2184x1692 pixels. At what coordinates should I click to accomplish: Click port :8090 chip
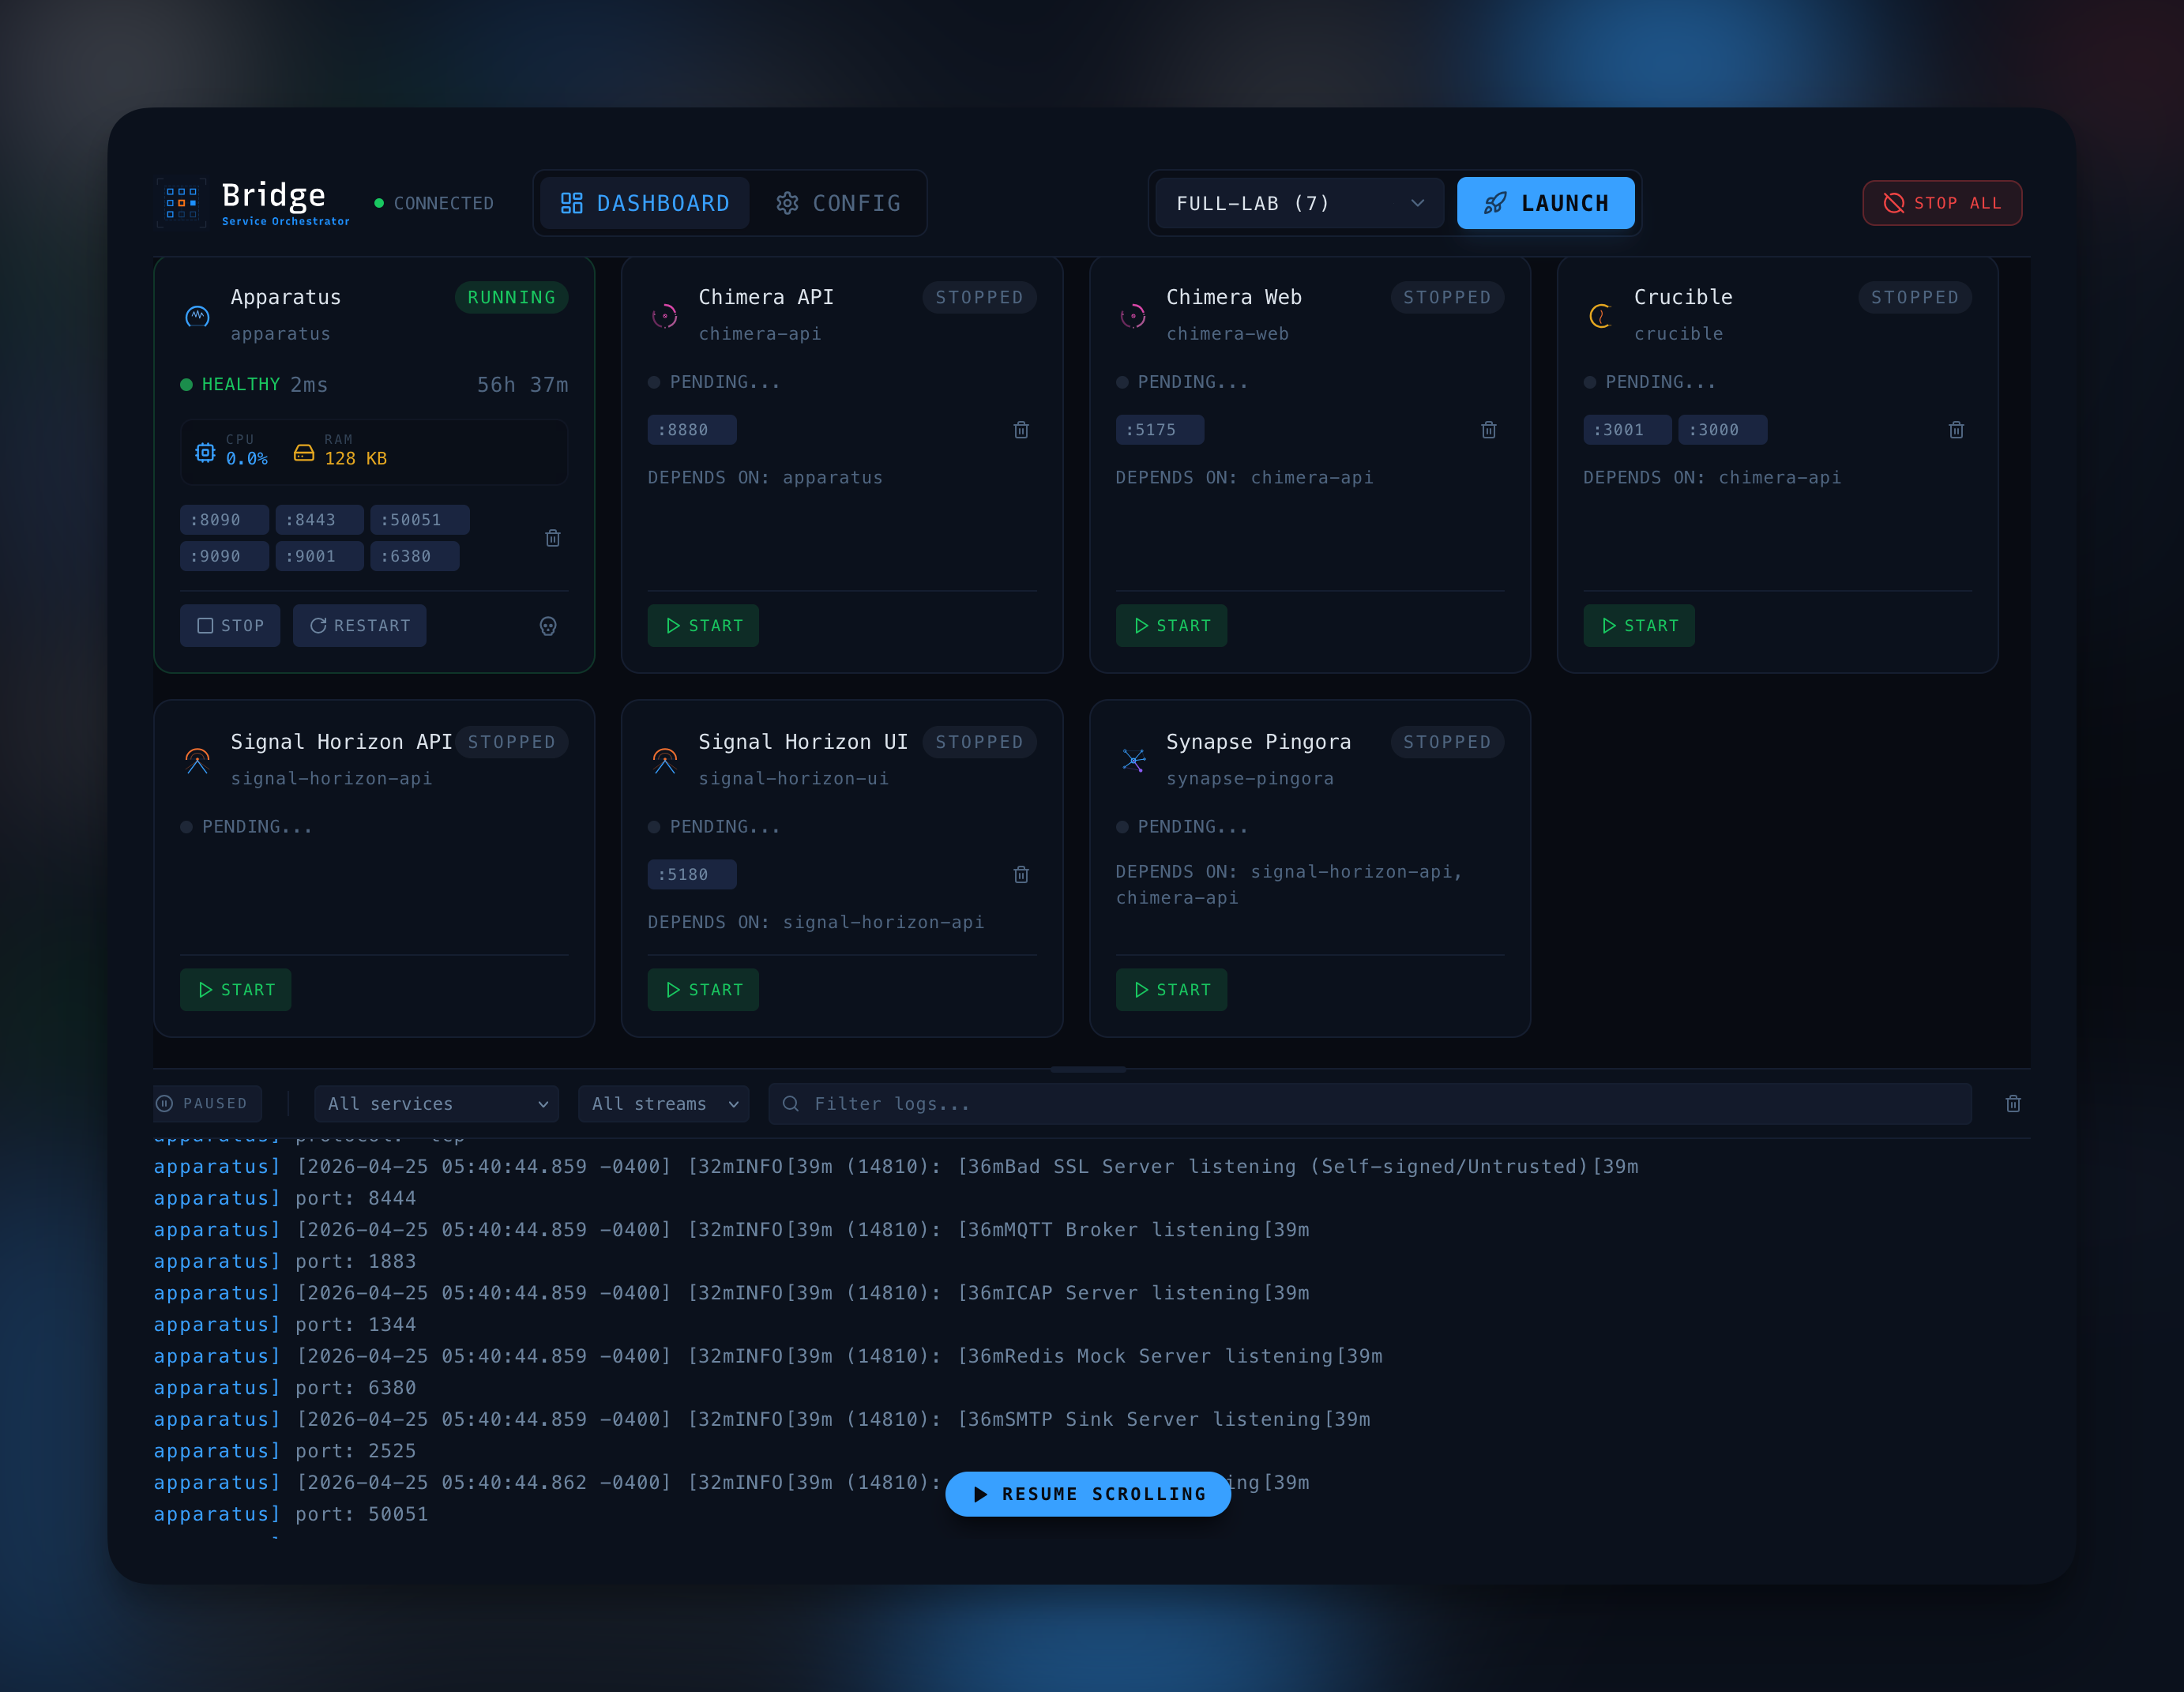224,520
